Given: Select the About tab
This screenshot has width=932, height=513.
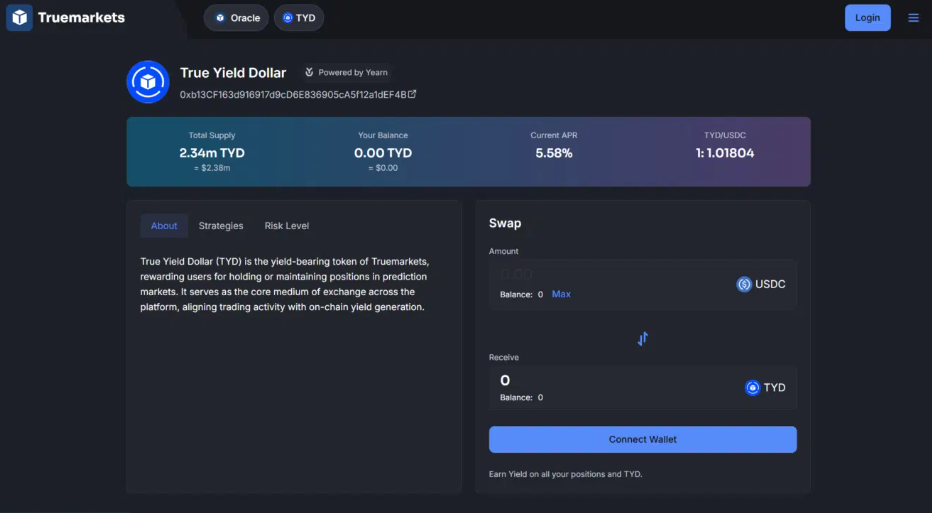Looking at the screenshot, I should pos(164,226).
